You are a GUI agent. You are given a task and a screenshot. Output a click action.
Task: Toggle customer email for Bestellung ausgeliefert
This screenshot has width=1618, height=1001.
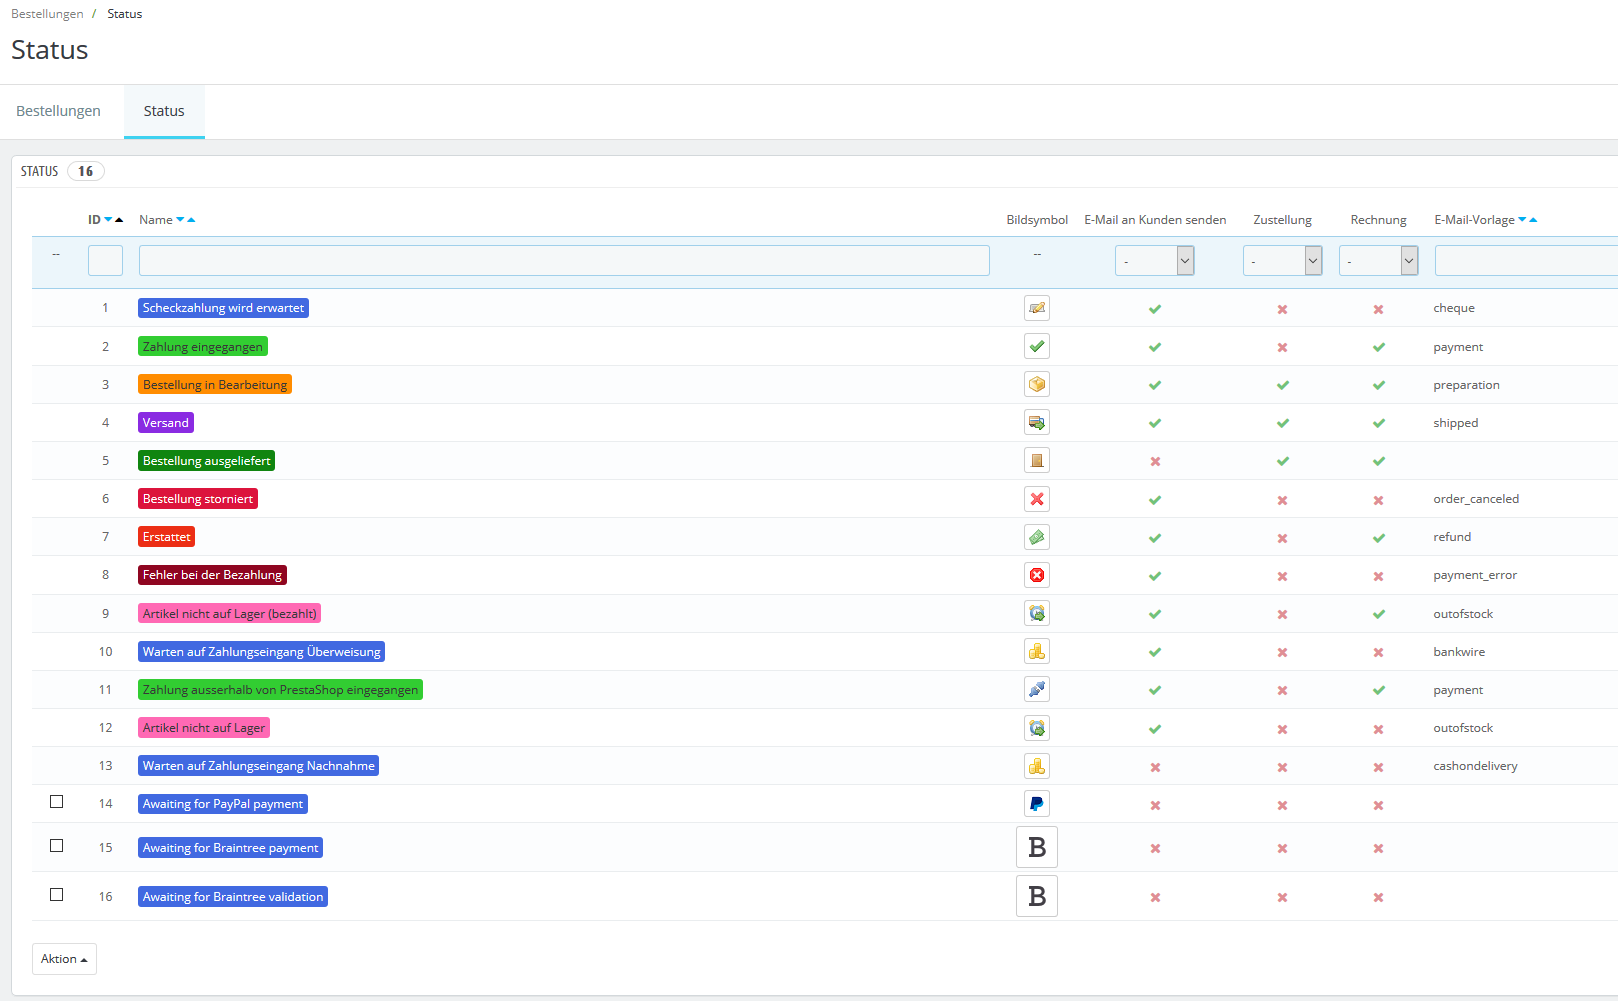1155,462
